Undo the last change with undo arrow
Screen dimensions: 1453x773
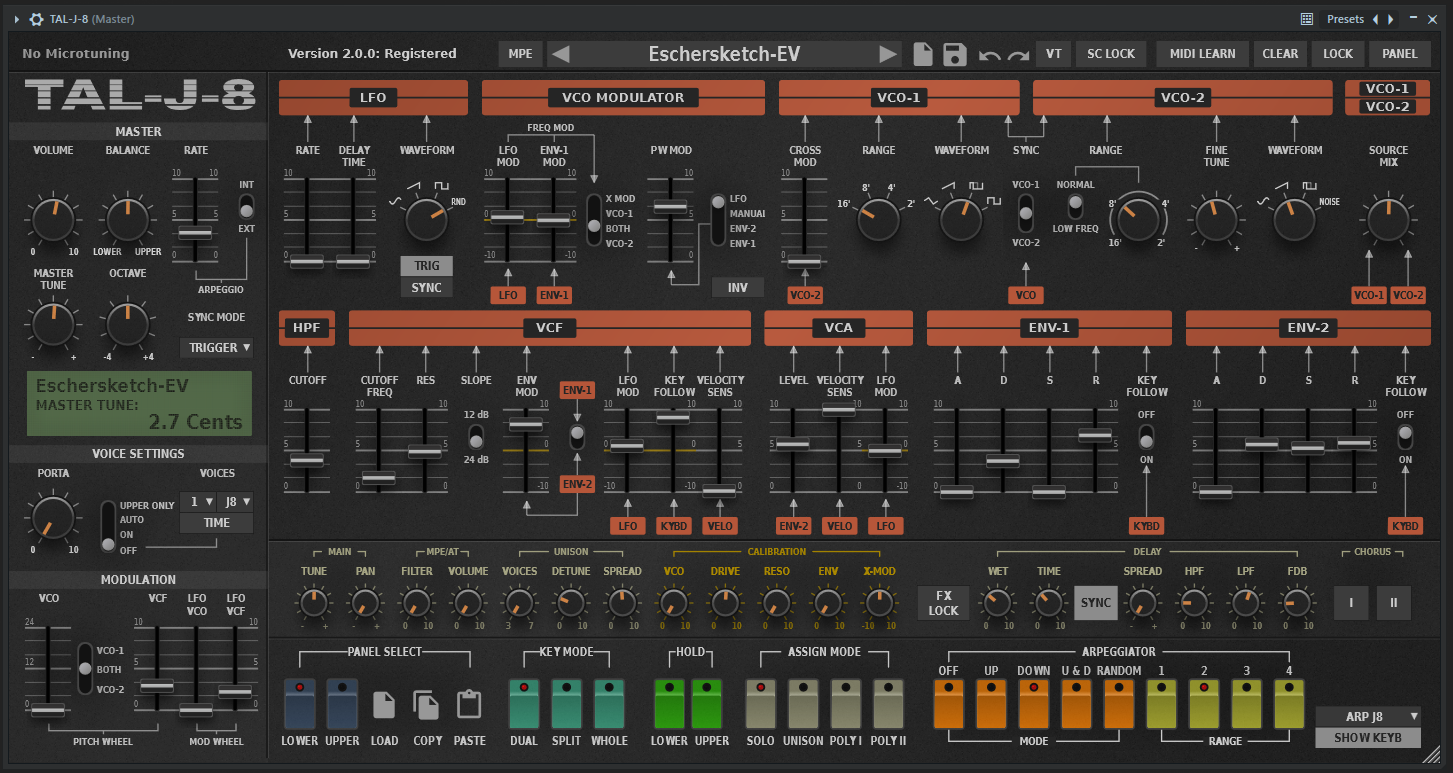tap(990, 55)
